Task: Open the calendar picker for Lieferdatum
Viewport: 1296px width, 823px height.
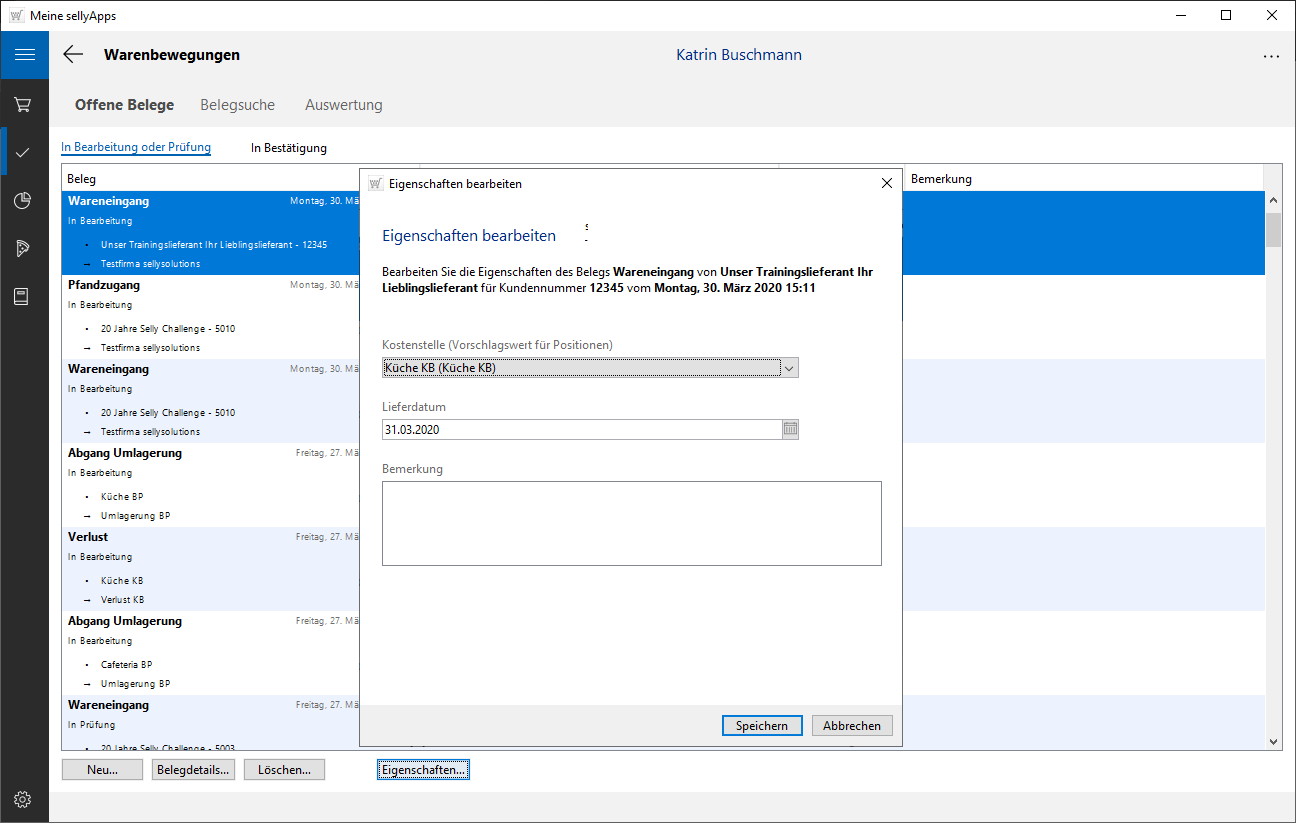Action: point(790,429)
